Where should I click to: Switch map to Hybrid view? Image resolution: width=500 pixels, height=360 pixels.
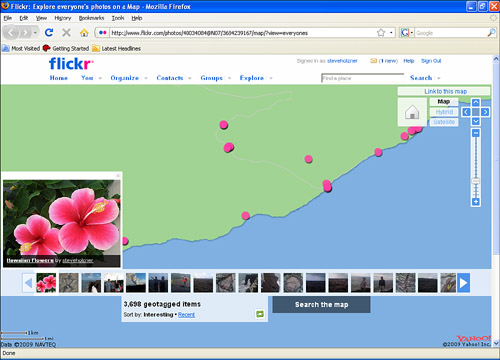point(444,112)
